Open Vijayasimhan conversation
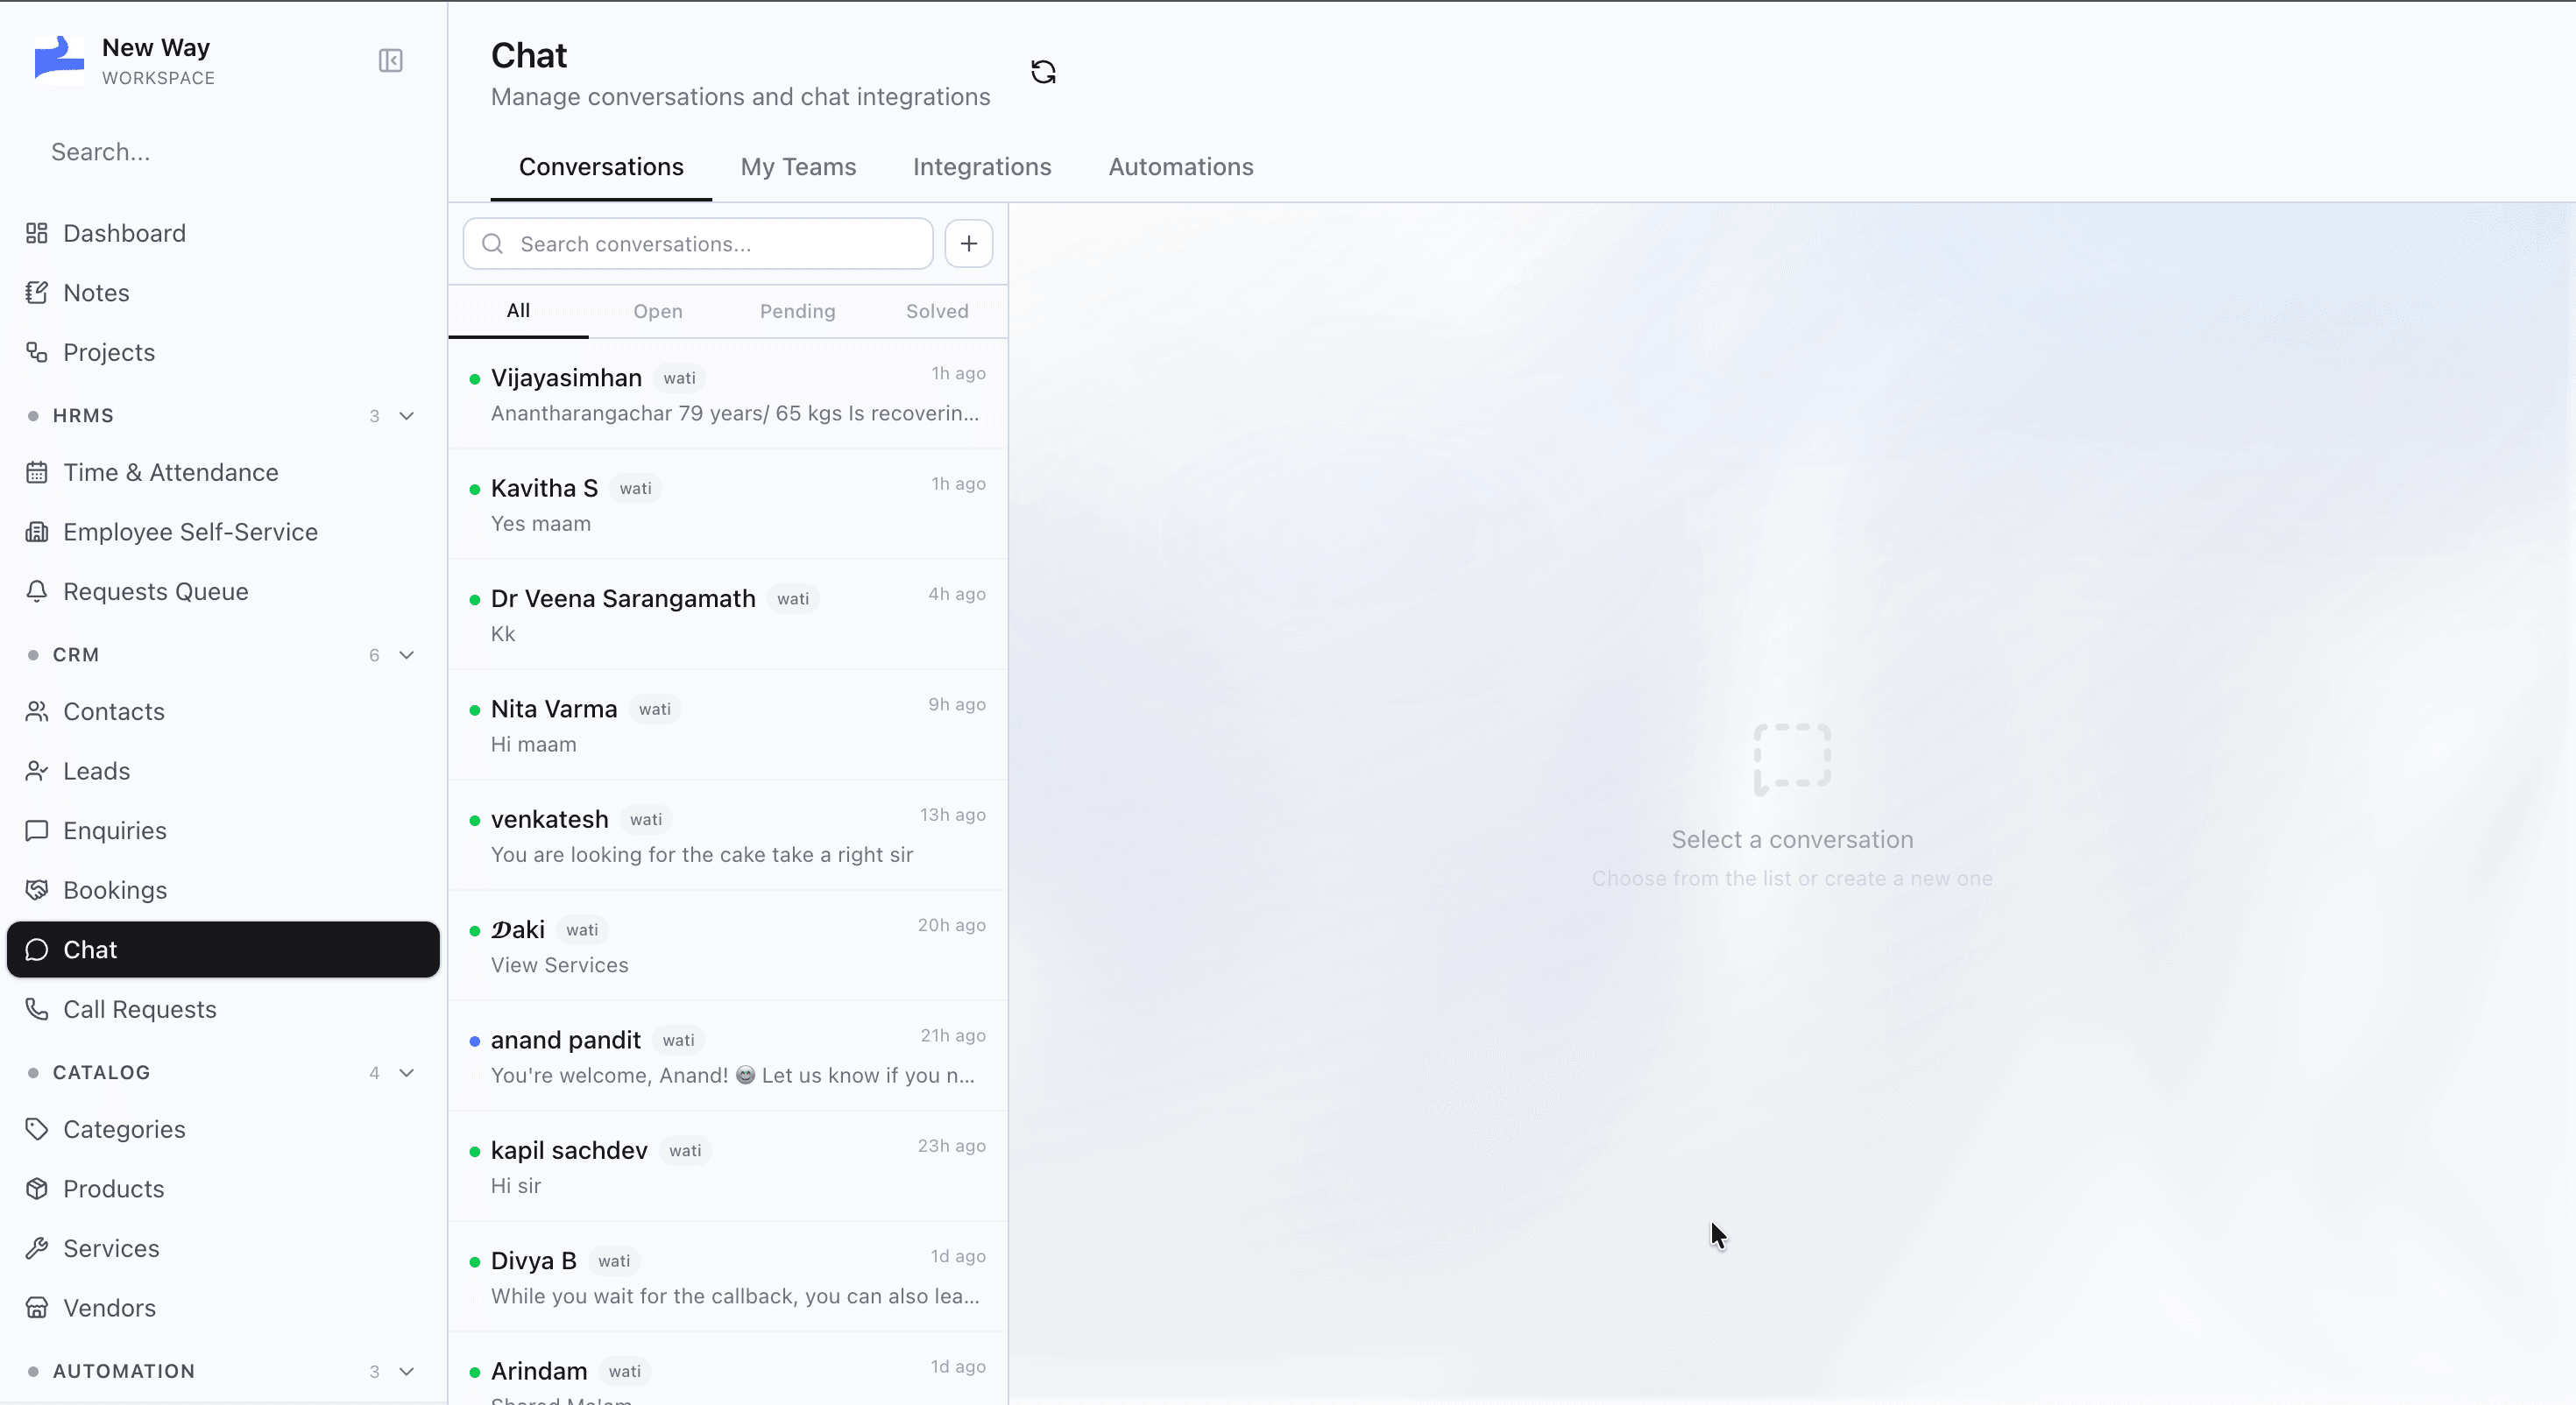The width and height of the screenshot is (2576, 1405). pos(728,394)
